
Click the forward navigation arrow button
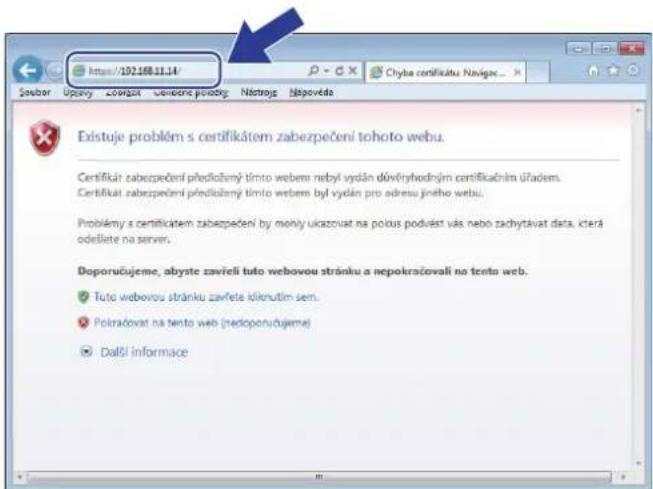tap(55, 71)
